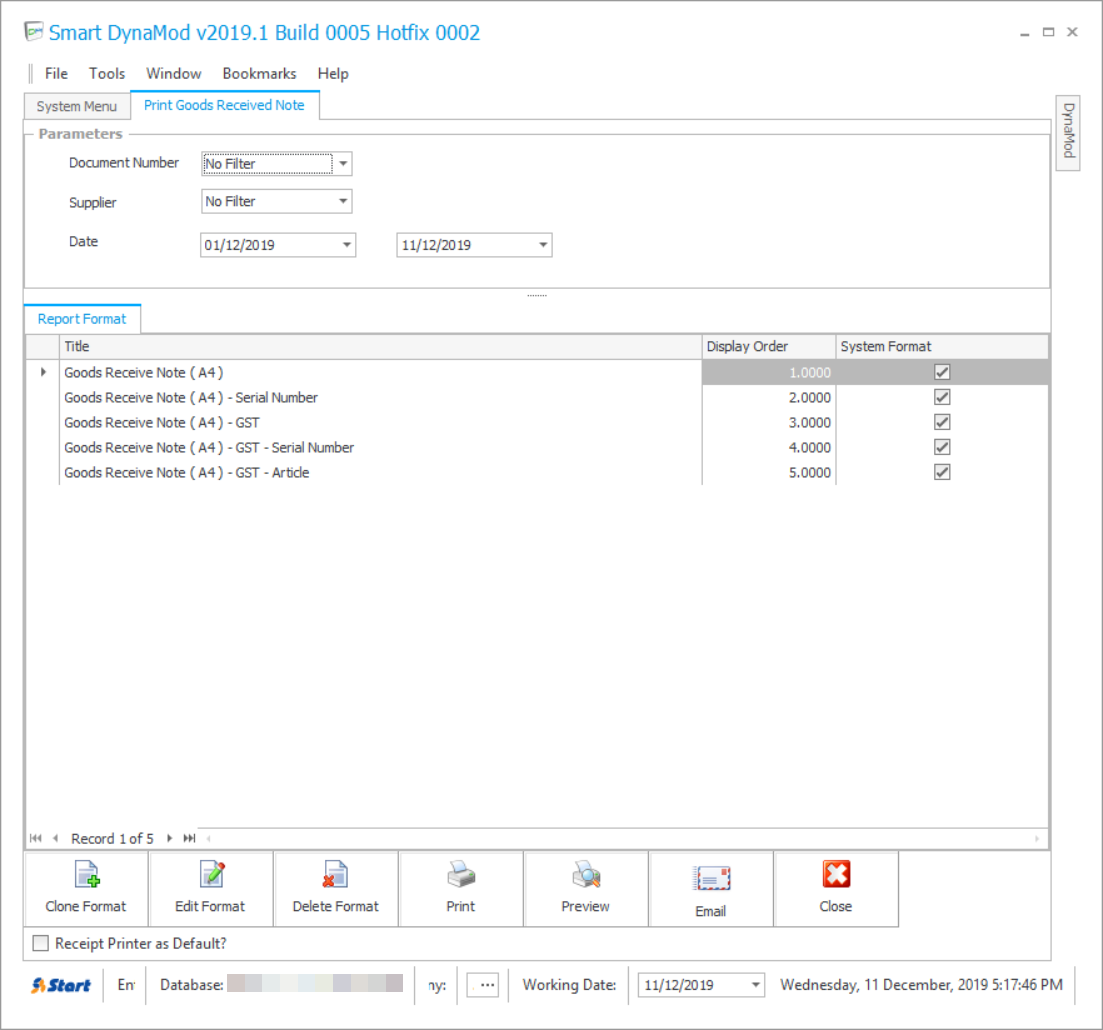1103x1030 pixels.
Task: Sort by the Display Order column header
Action: coord(768,346)
